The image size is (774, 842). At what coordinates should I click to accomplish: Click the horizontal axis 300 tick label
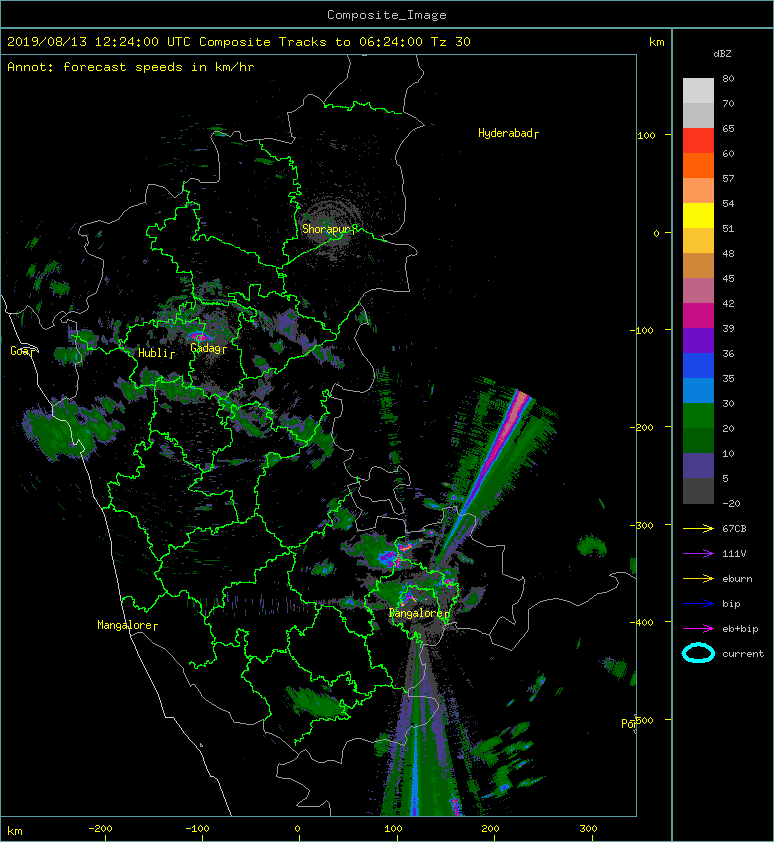pos(588,829)
